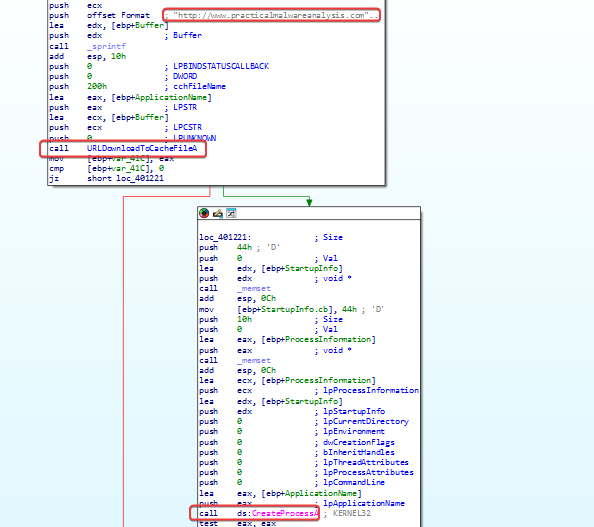Click the node color circle icon above loc_401221
594x527 pixels.
(204, 213)
